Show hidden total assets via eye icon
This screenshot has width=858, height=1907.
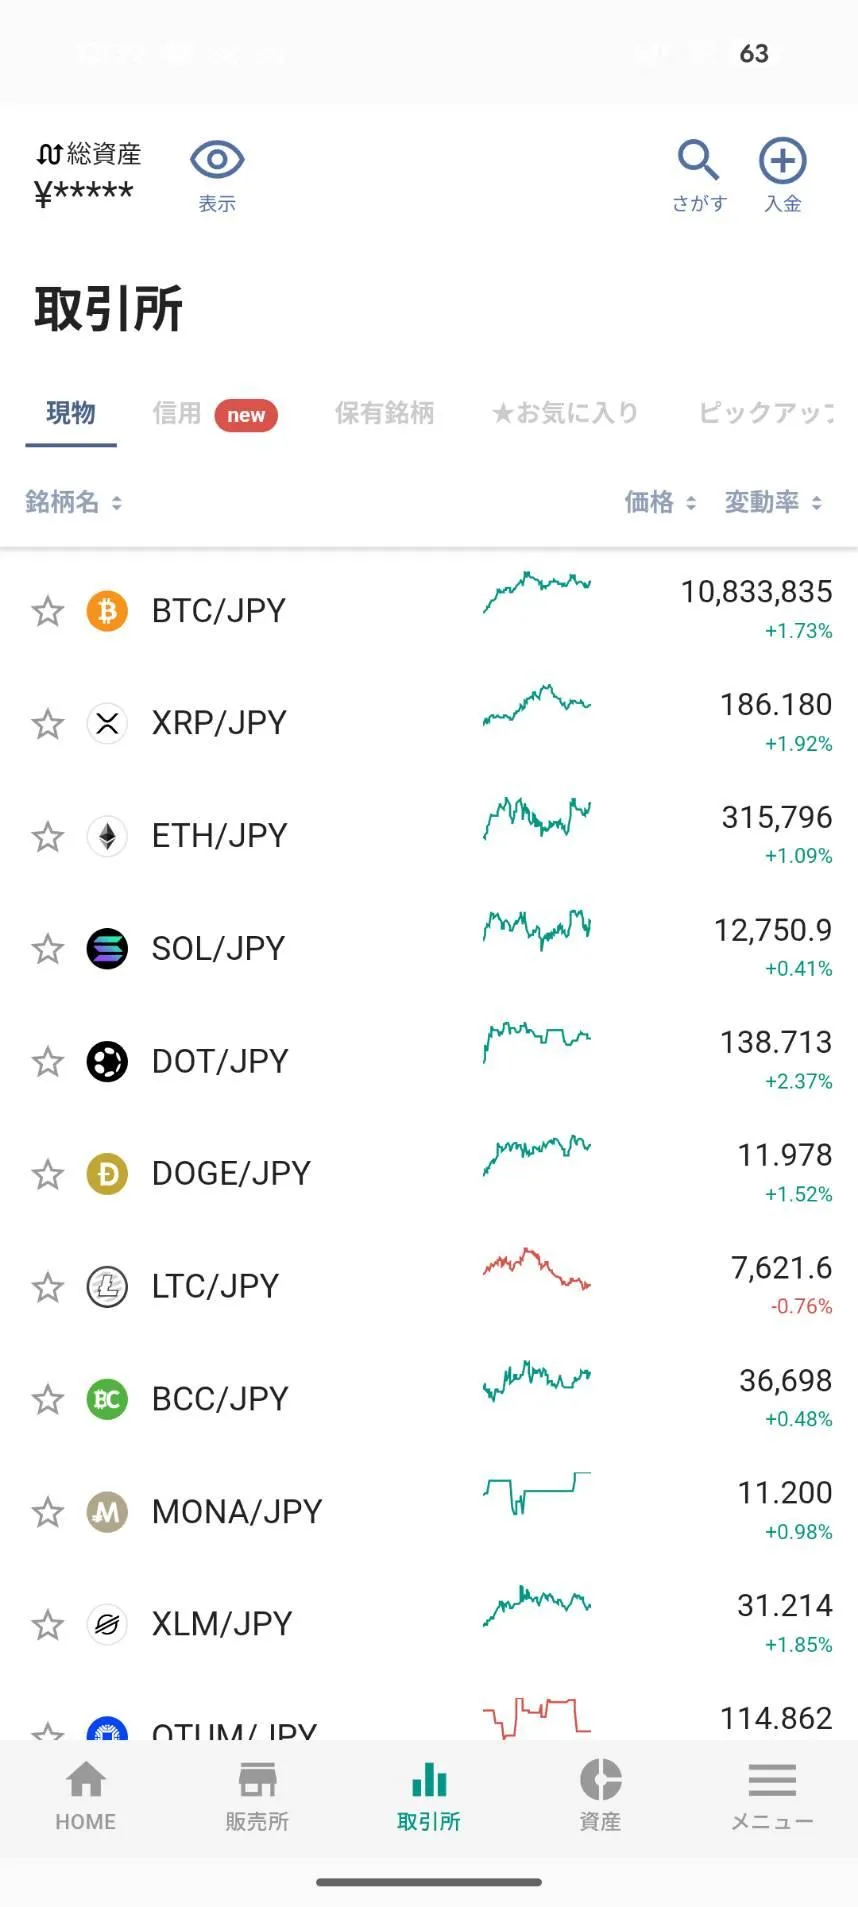pos(217,160)
